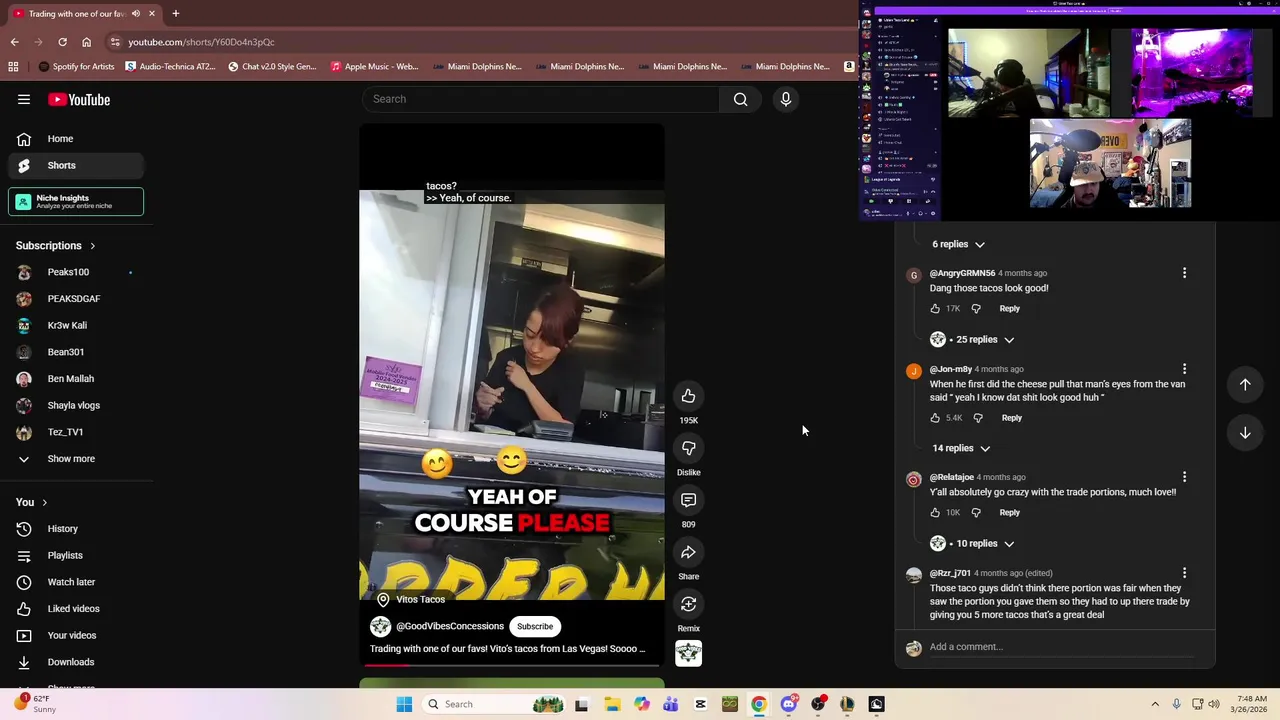1280x720 pixels.
Task: Open the Subscriptions section chevron
Action: point(92,246)
